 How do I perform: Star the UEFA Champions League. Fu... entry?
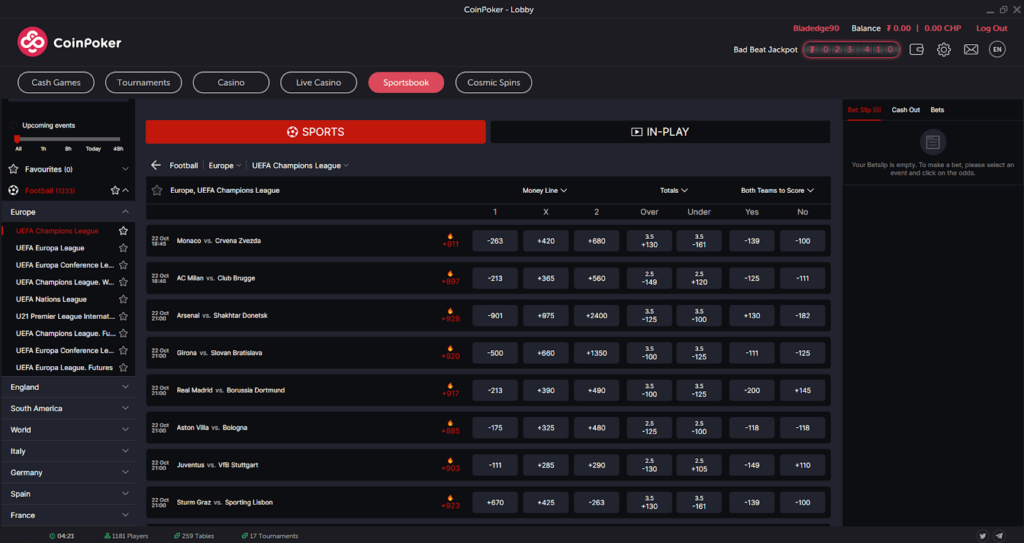click(123, 333)
